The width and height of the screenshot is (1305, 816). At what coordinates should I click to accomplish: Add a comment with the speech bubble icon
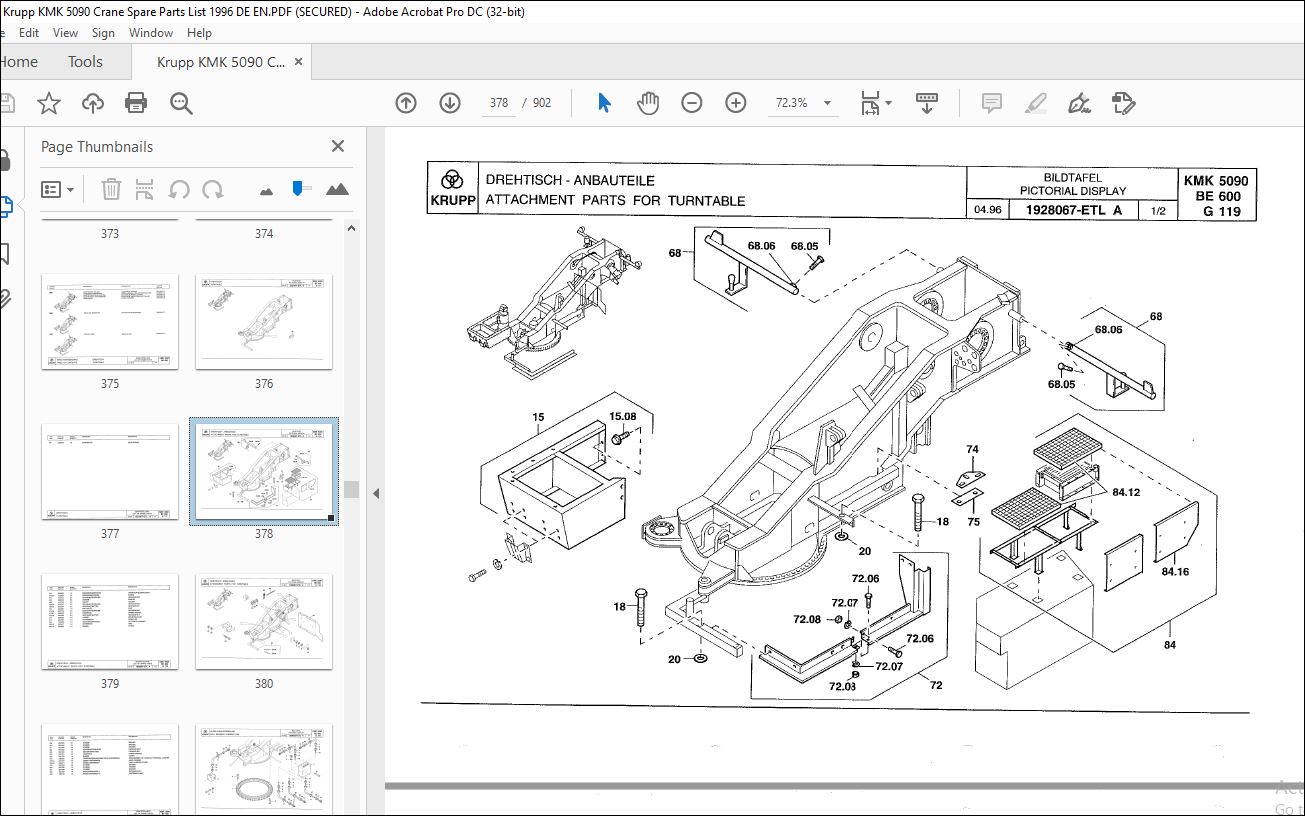tap(992, 102)
